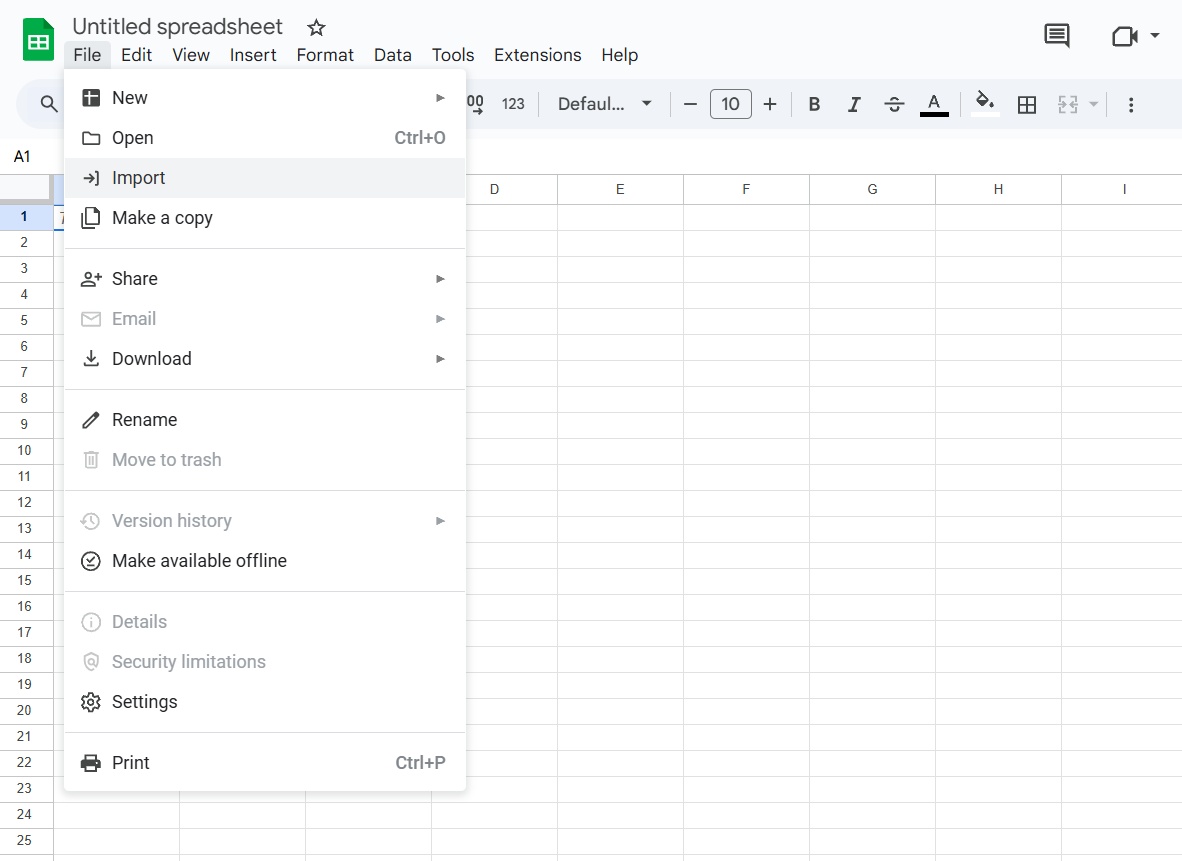Click the Bold formatting icon

click(x=814, y=104)
